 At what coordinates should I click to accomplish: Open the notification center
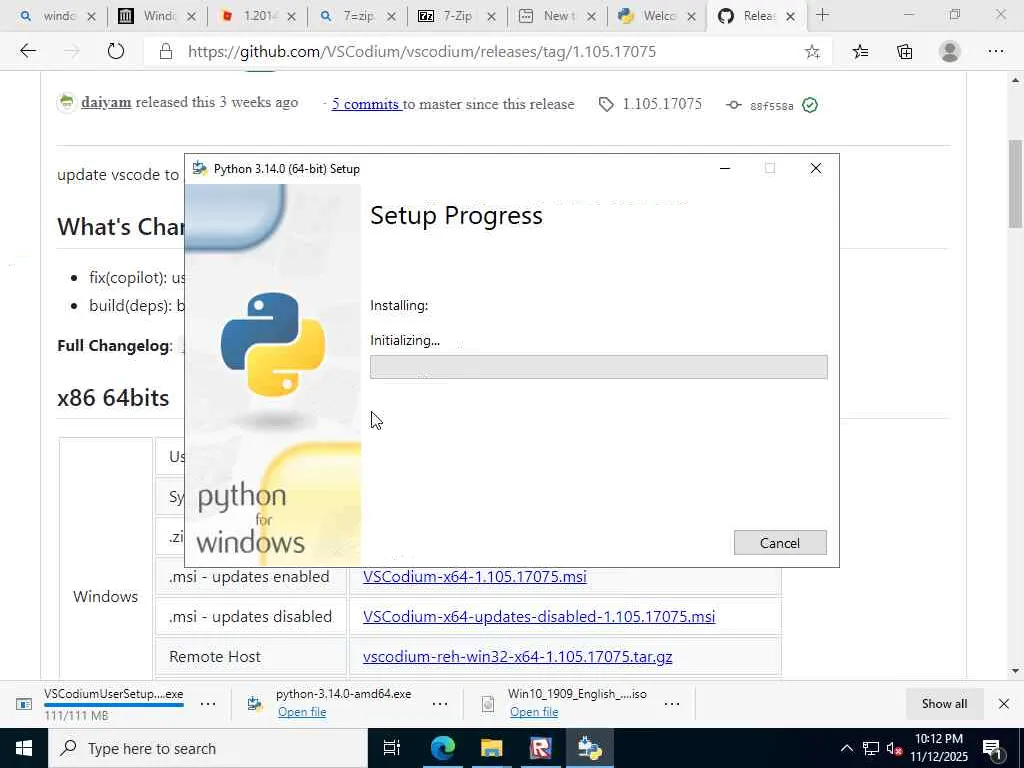click(x=993, y=748)
